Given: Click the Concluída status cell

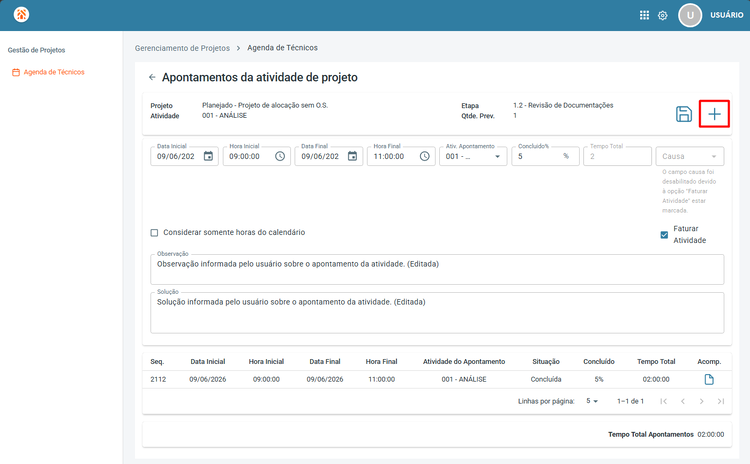Looking at the screenshot, I should point(546,379).
